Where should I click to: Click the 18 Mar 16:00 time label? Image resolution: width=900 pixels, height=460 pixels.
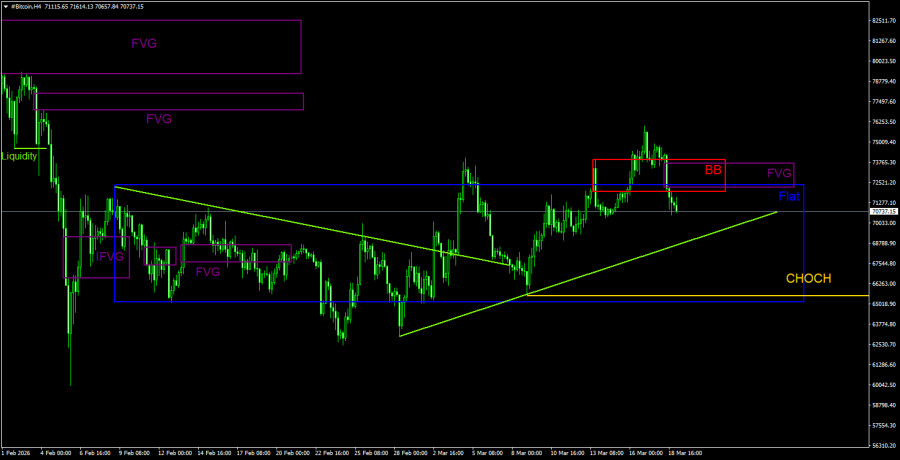point(685,453)
